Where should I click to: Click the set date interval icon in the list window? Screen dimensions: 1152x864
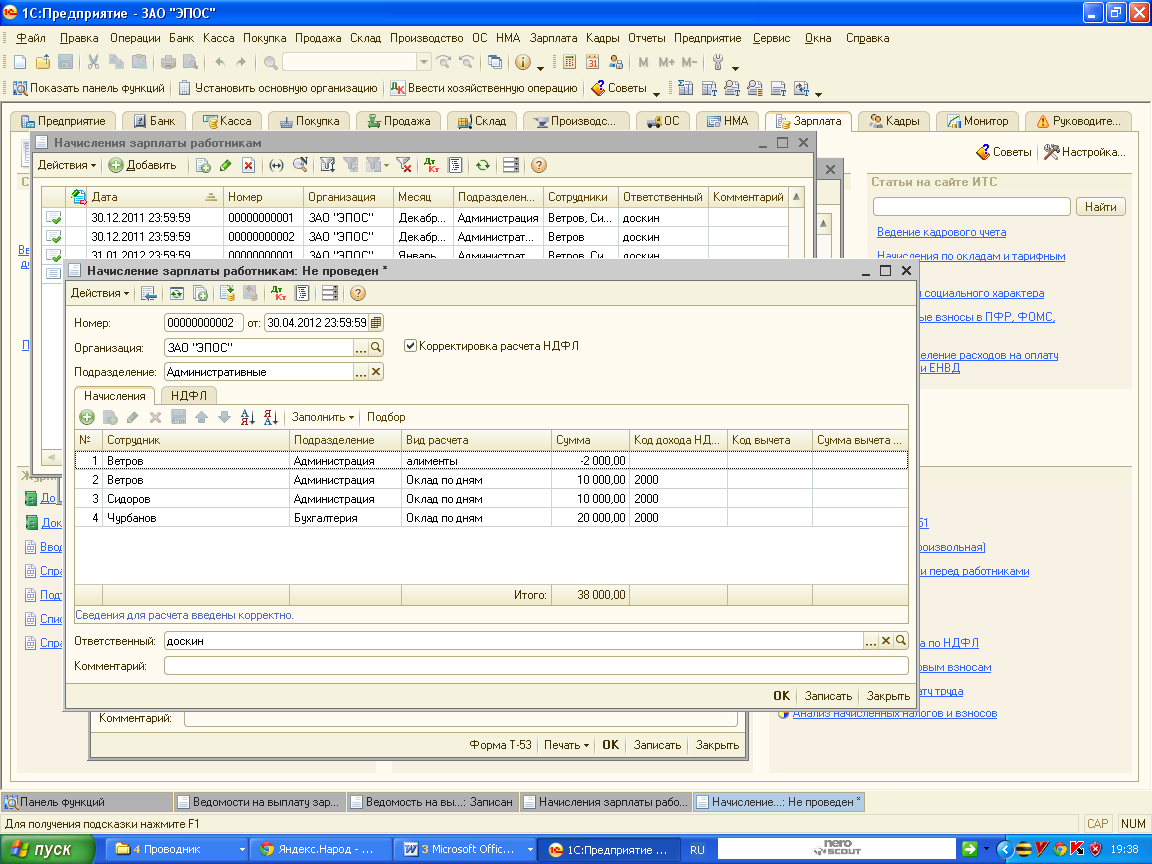click(276, 165)
